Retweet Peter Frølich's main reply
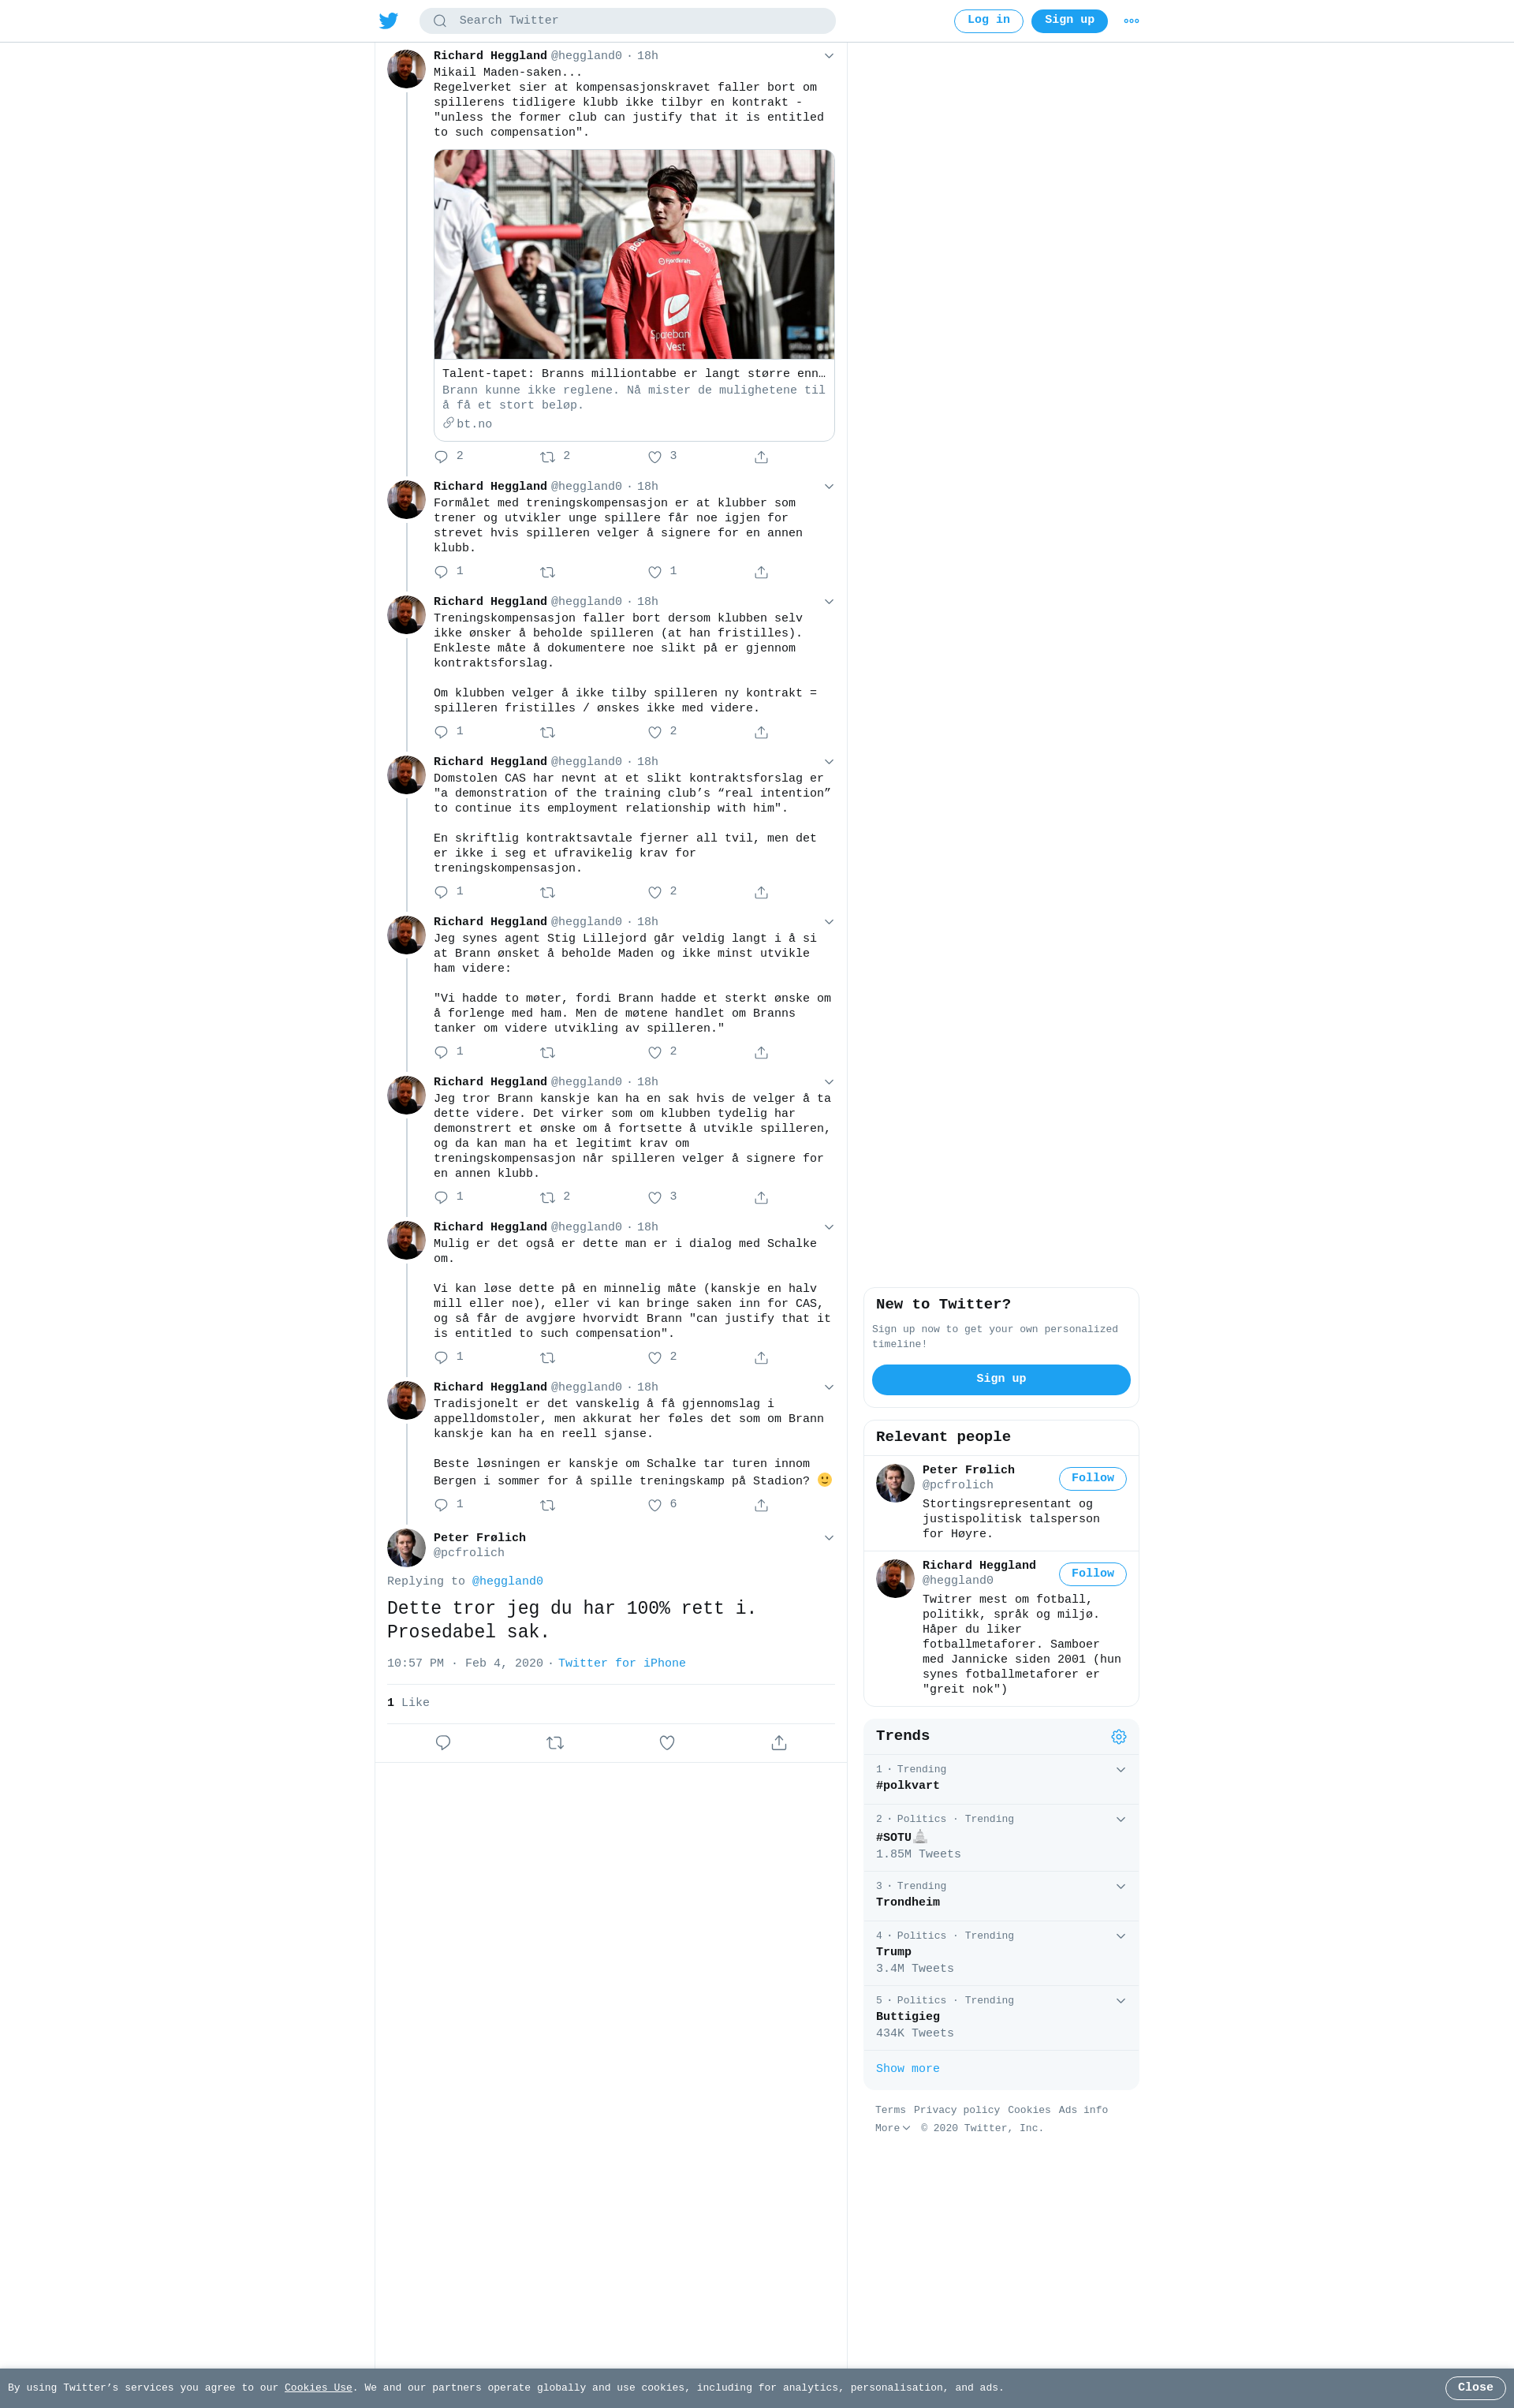This screenshot has height=2408, width=1514. [x=555, y=1743]
